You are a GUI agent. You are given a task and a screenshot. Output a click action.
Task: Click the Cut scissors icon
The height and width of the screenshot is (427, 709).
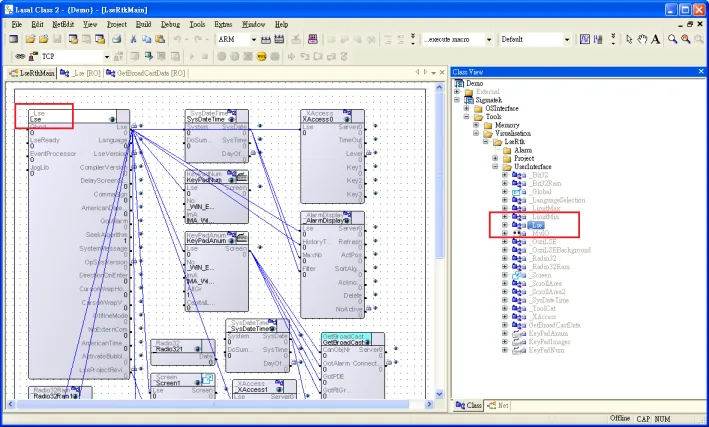[x=133, y=39]
